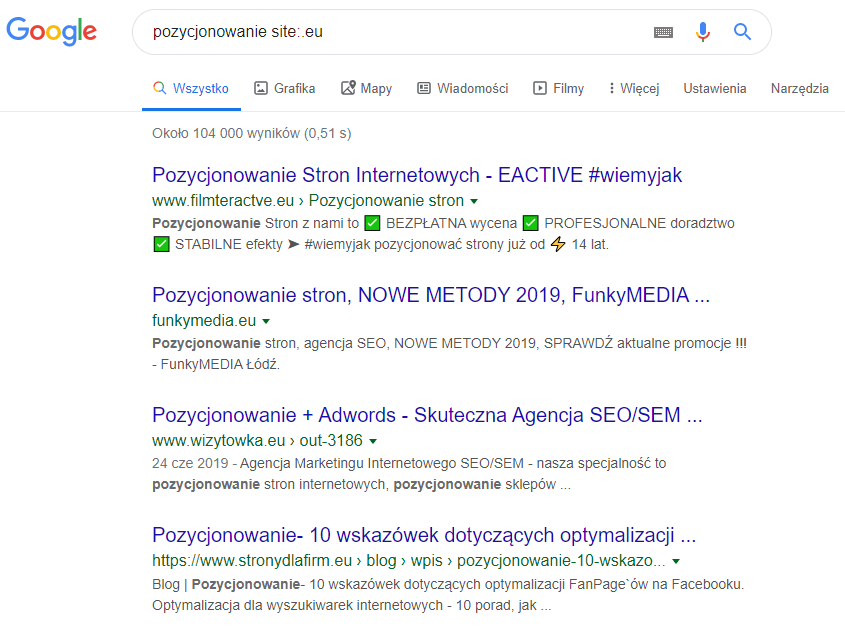The width and height of the screenshot is (845, 627).
Task: Click the Google logo
Action: pos(52,31)
